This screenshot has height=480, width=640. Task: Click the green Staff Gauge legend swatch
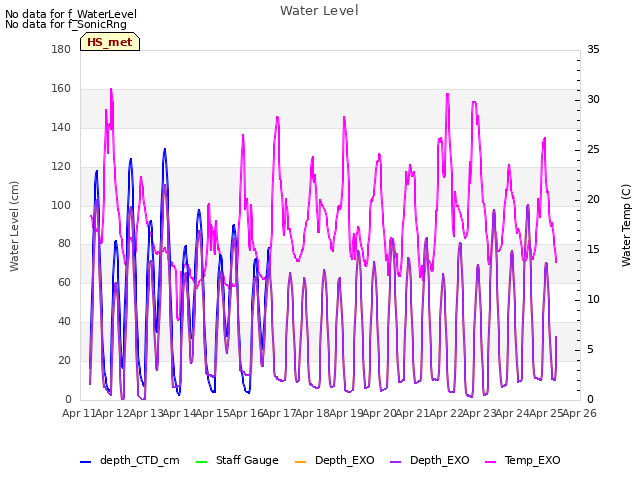coord(201,462)
